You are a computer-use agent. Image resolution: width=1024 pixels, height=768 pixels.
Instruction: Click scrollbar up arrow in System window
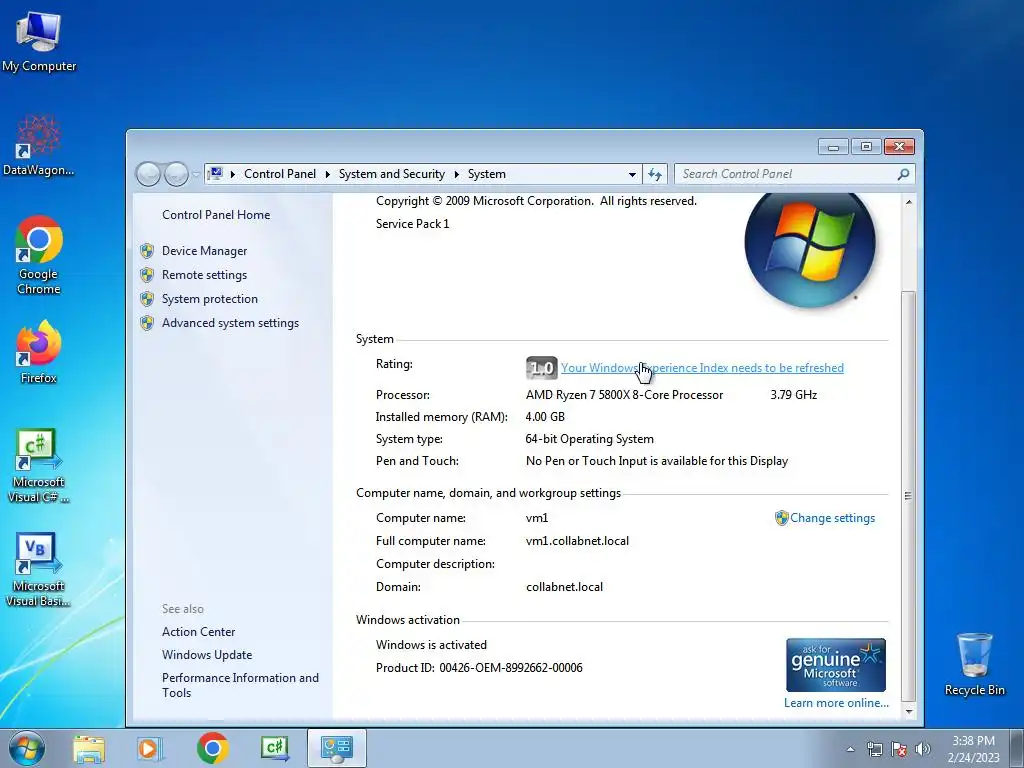click(x=908, y=202)
